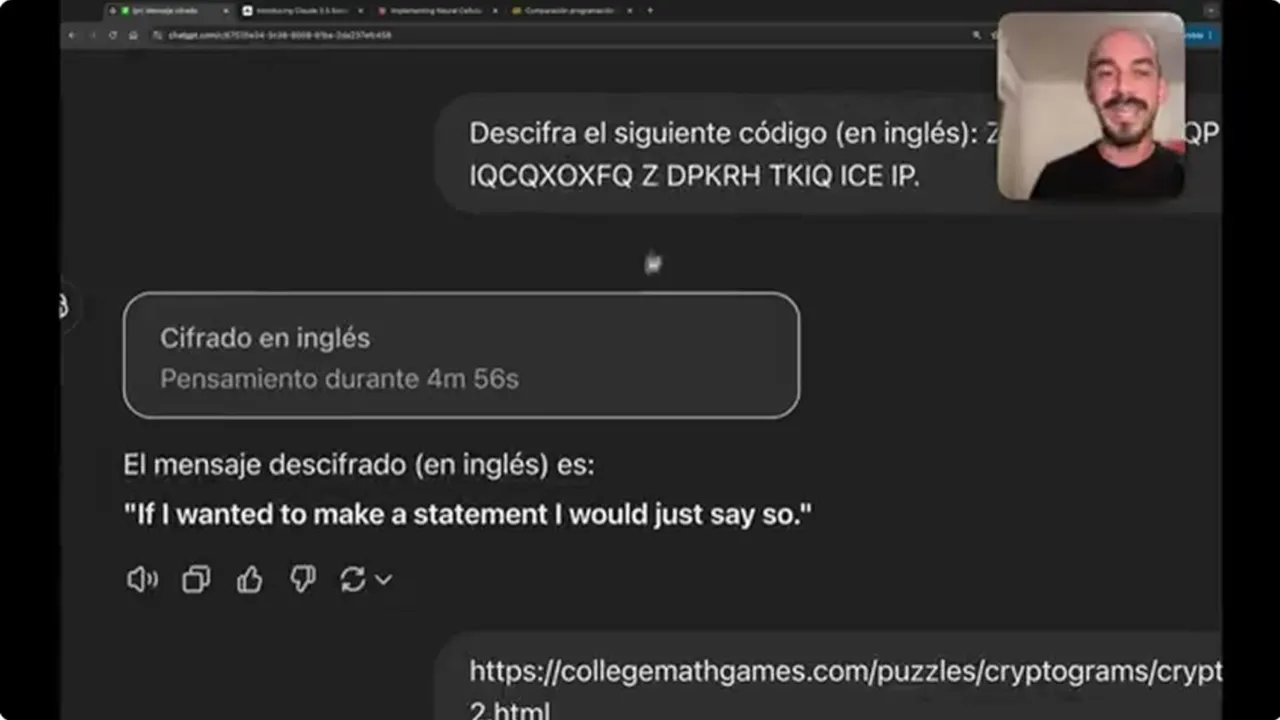The image size is (1280, 720).
Task: Click the browser home icon
Action: (133, 35)
